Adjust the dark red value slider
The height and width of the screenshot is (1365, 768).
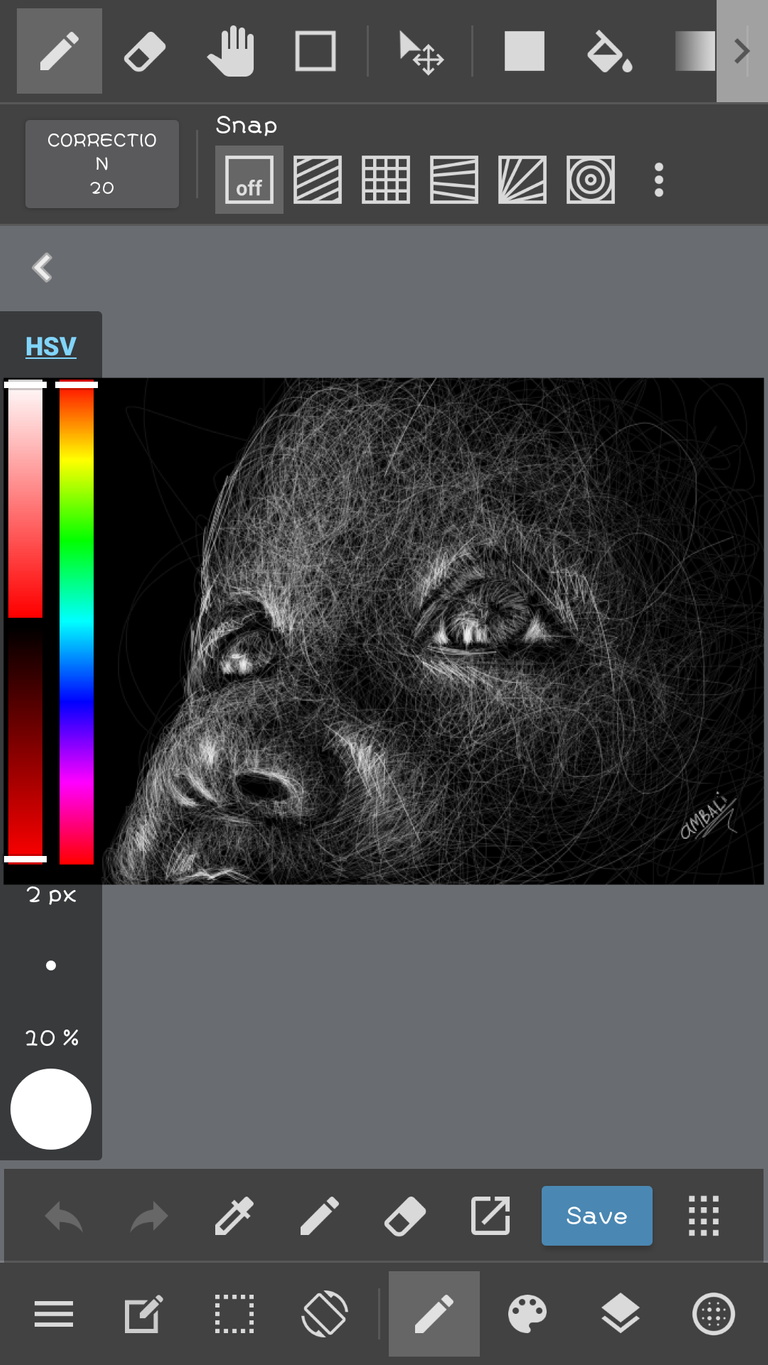(x=25, y=740)
